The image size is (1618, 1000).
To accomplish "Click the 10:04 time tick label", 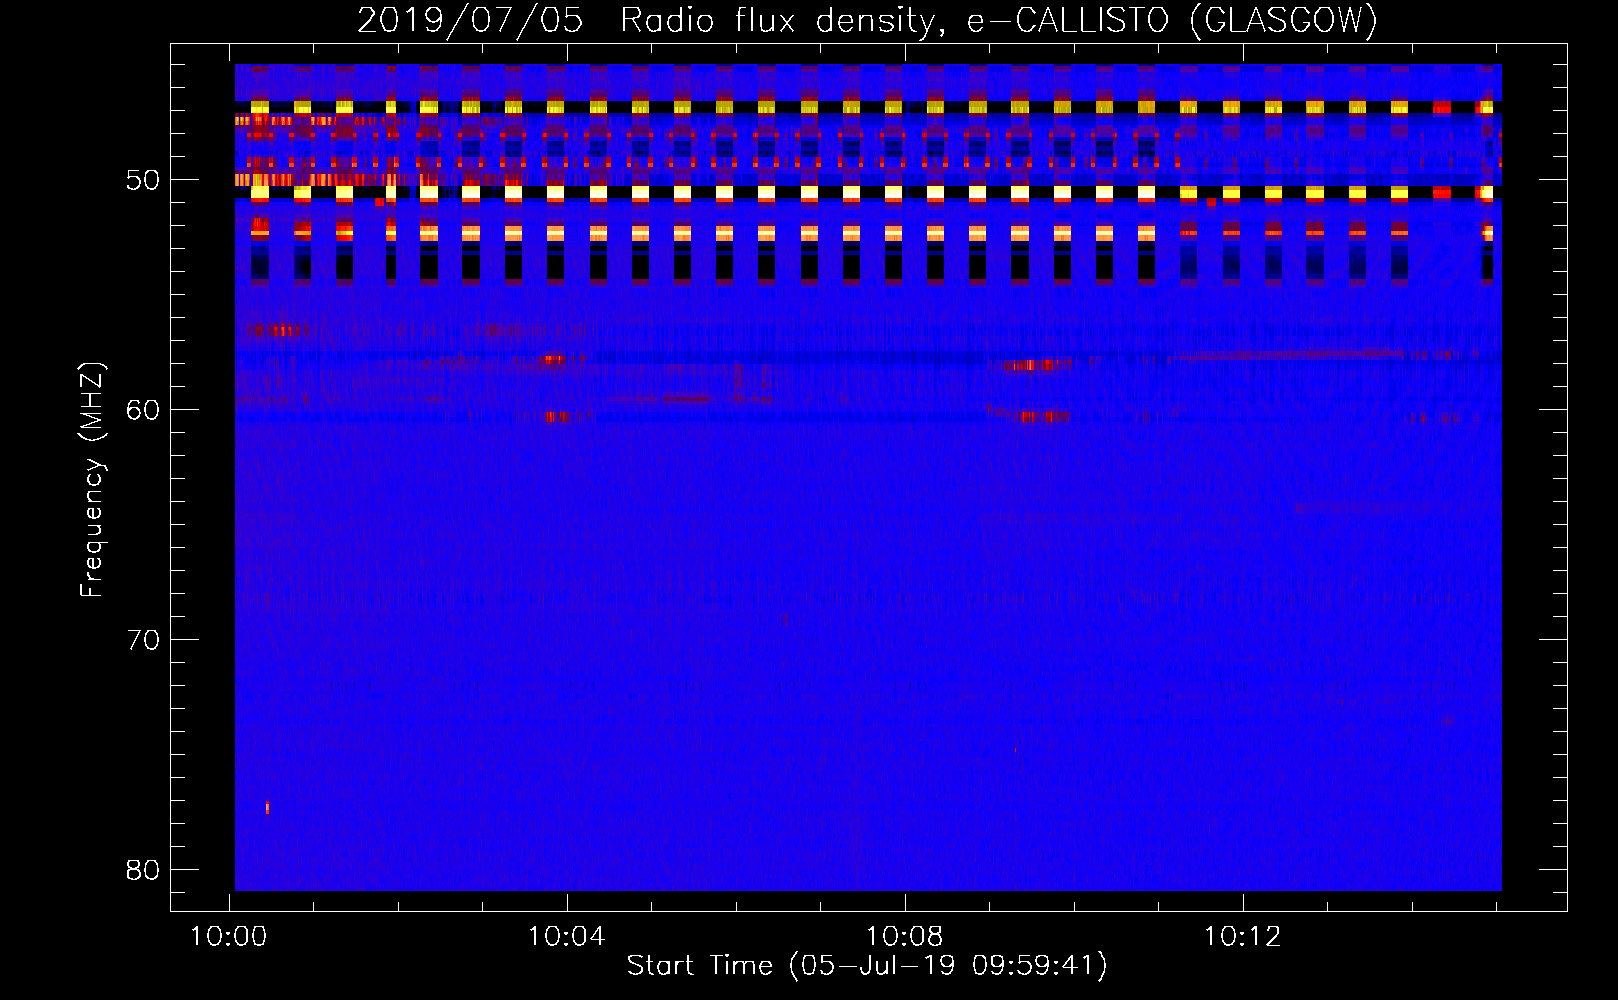I will click(x=567, y=937).
